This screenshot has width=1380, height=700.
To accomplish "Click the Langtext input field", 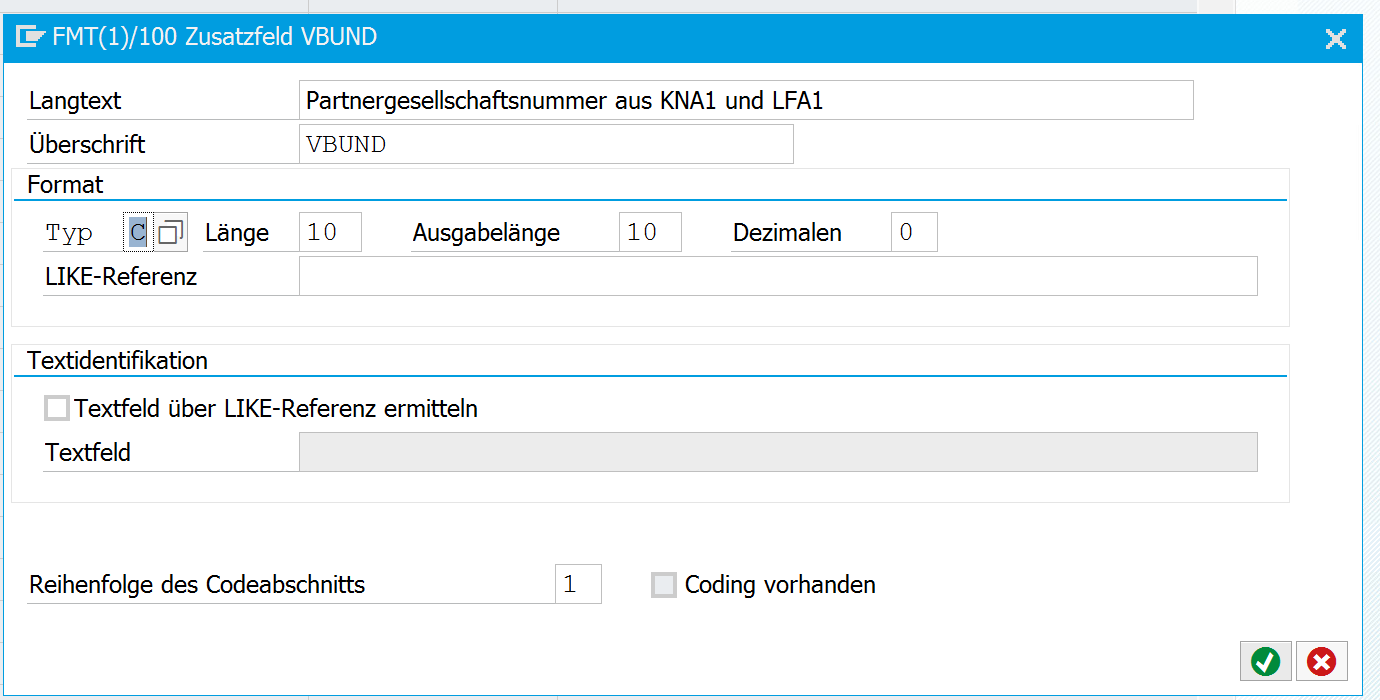I will click(745, 101).
